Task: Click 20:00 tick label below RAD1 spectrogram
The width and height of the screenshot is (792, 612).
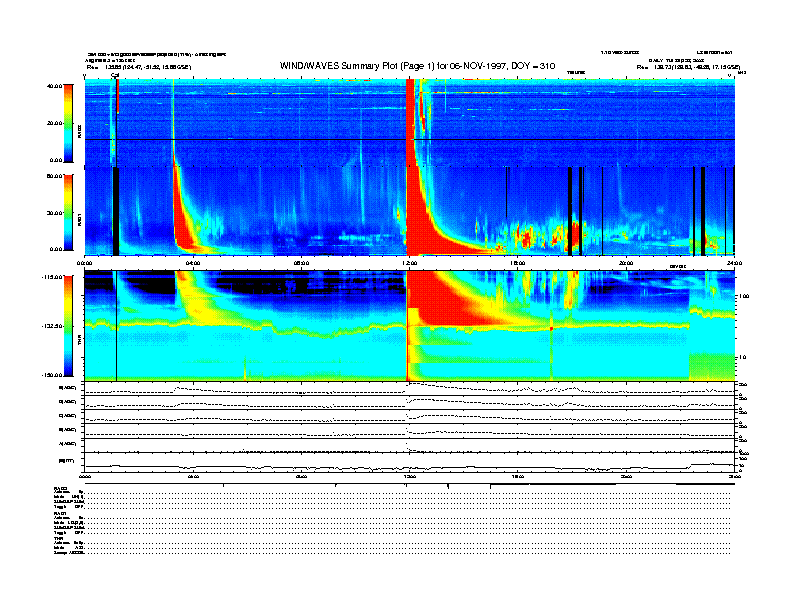Action: pyautogui.click(x=626, y=263)
